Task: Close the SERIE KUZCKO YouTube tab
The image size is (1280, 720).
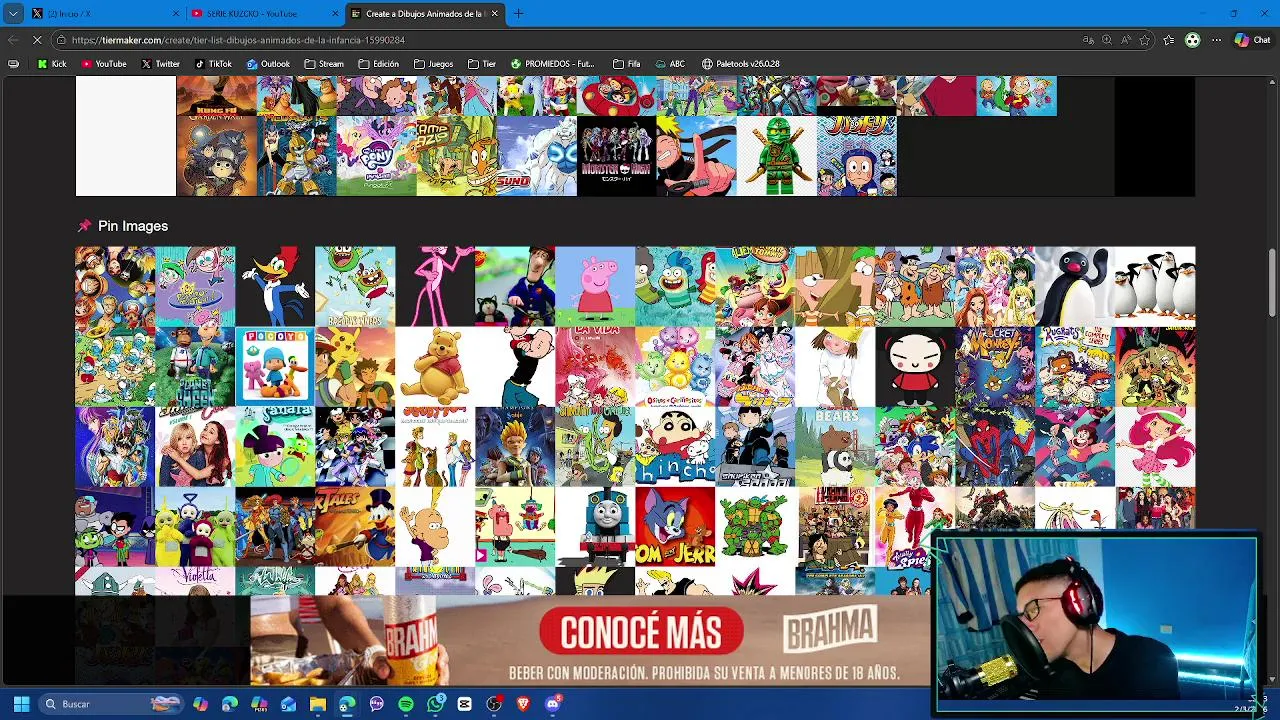Action: 333,13
